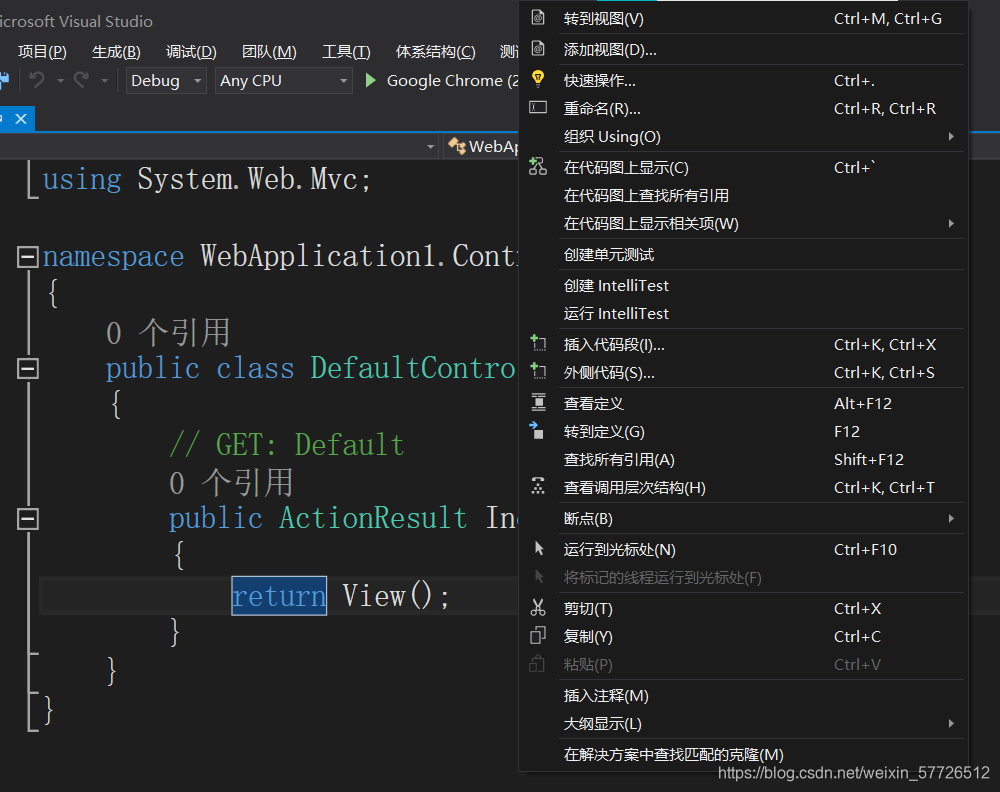This screenshot has width=1000, height=792.
Task: Choose 外侧代码(S)... entry
Action: click(x=744, y=372)
